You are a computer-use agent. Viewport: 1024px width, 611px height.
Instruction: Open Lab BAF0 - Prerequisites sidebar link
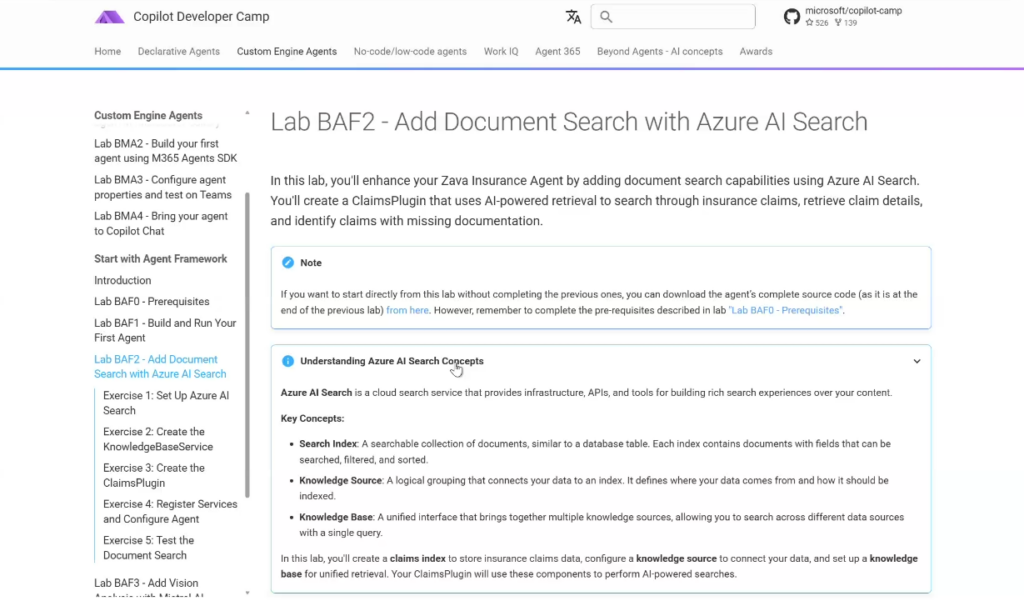click(x=152, y=302)
